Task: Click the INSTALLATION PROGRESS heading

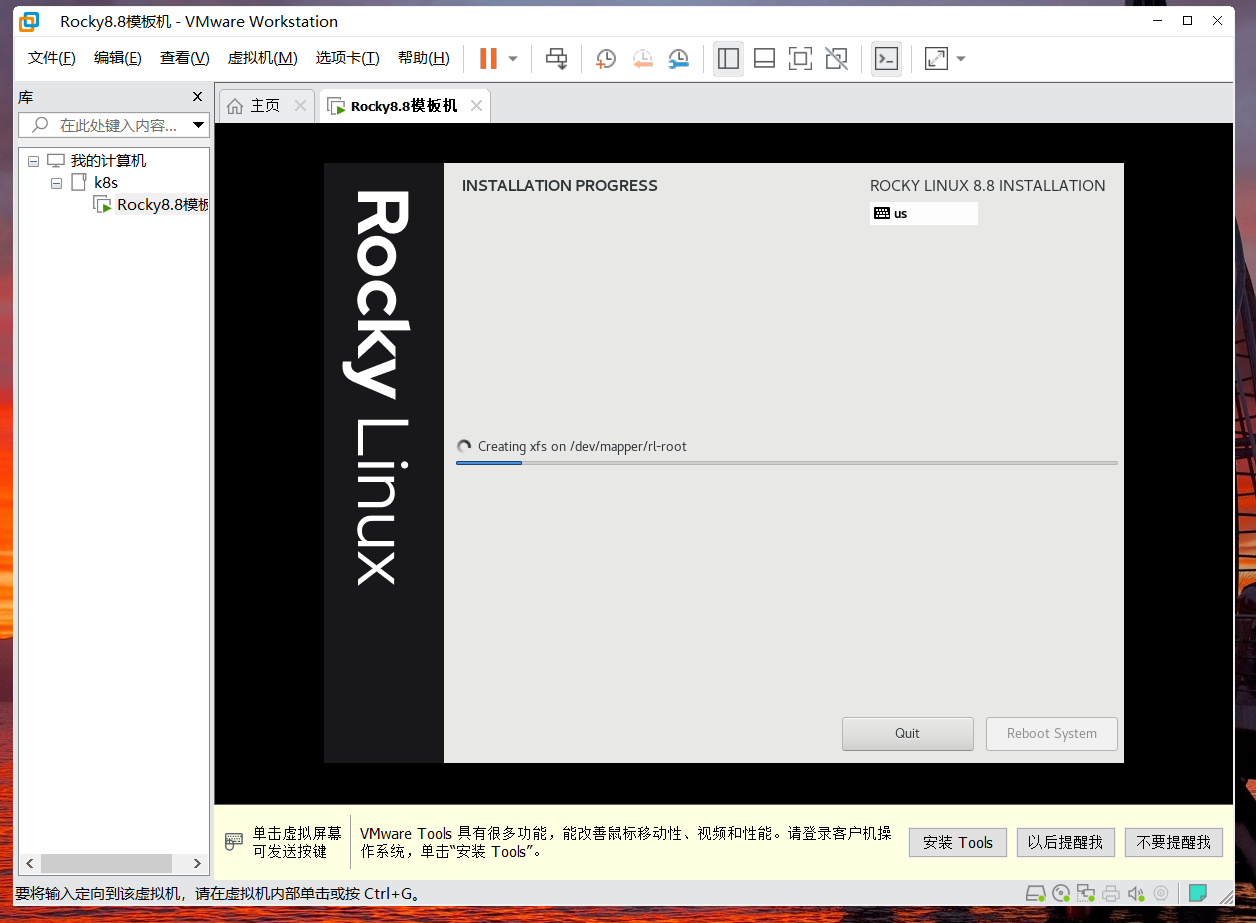Action: 560,186
